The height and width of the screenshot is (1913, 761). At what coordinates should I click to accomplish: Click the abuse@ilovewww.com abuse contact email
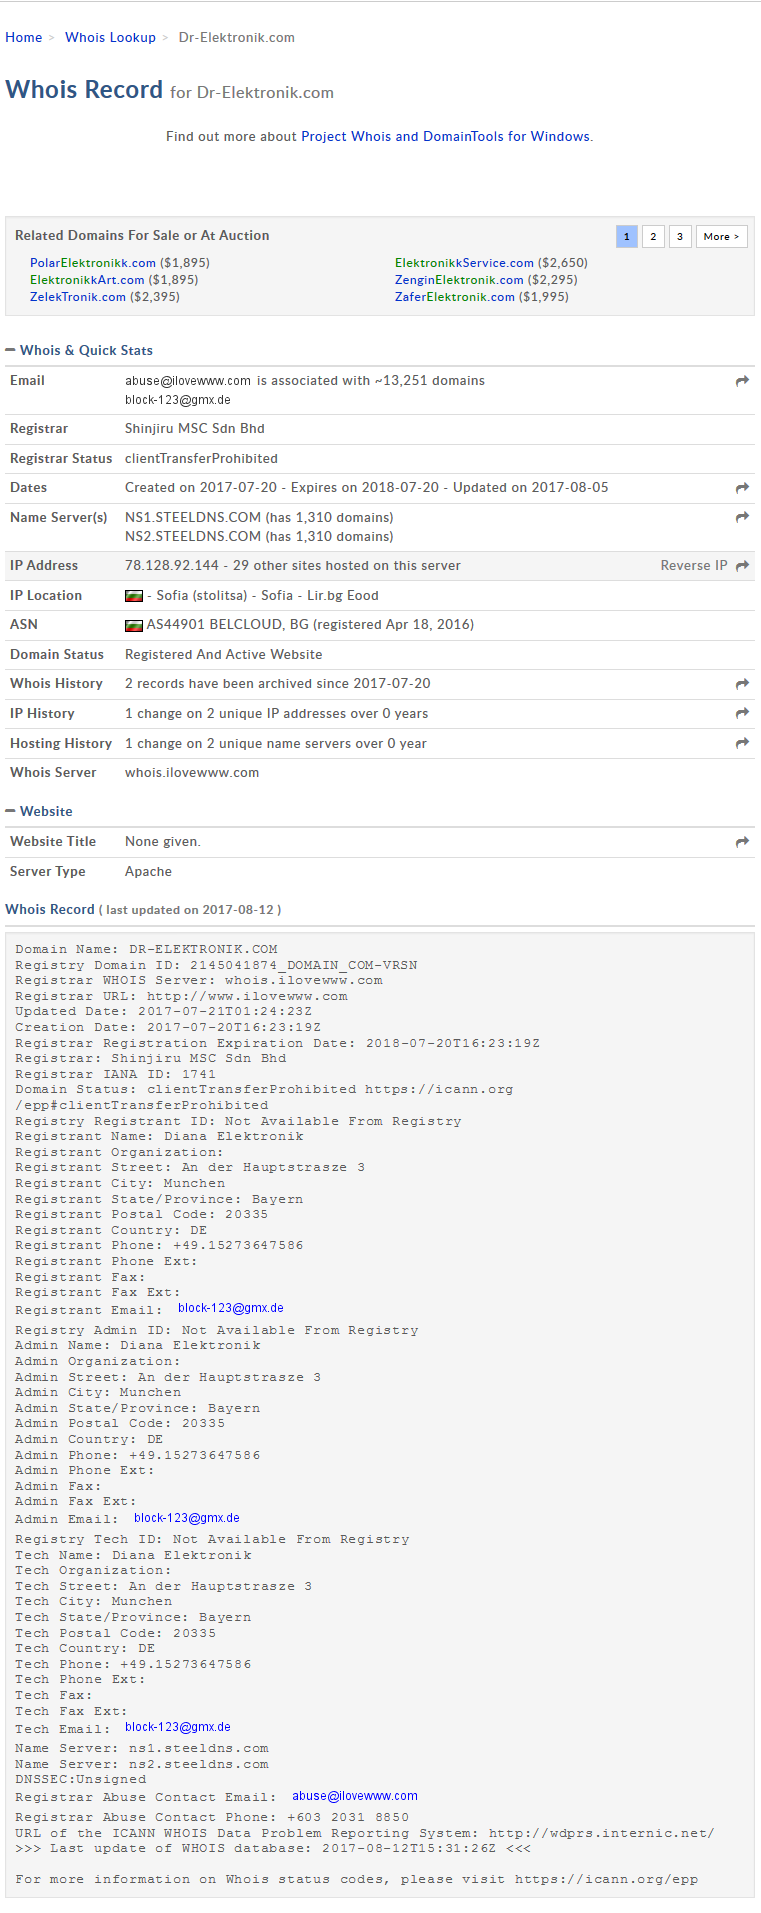[354, 1796]
